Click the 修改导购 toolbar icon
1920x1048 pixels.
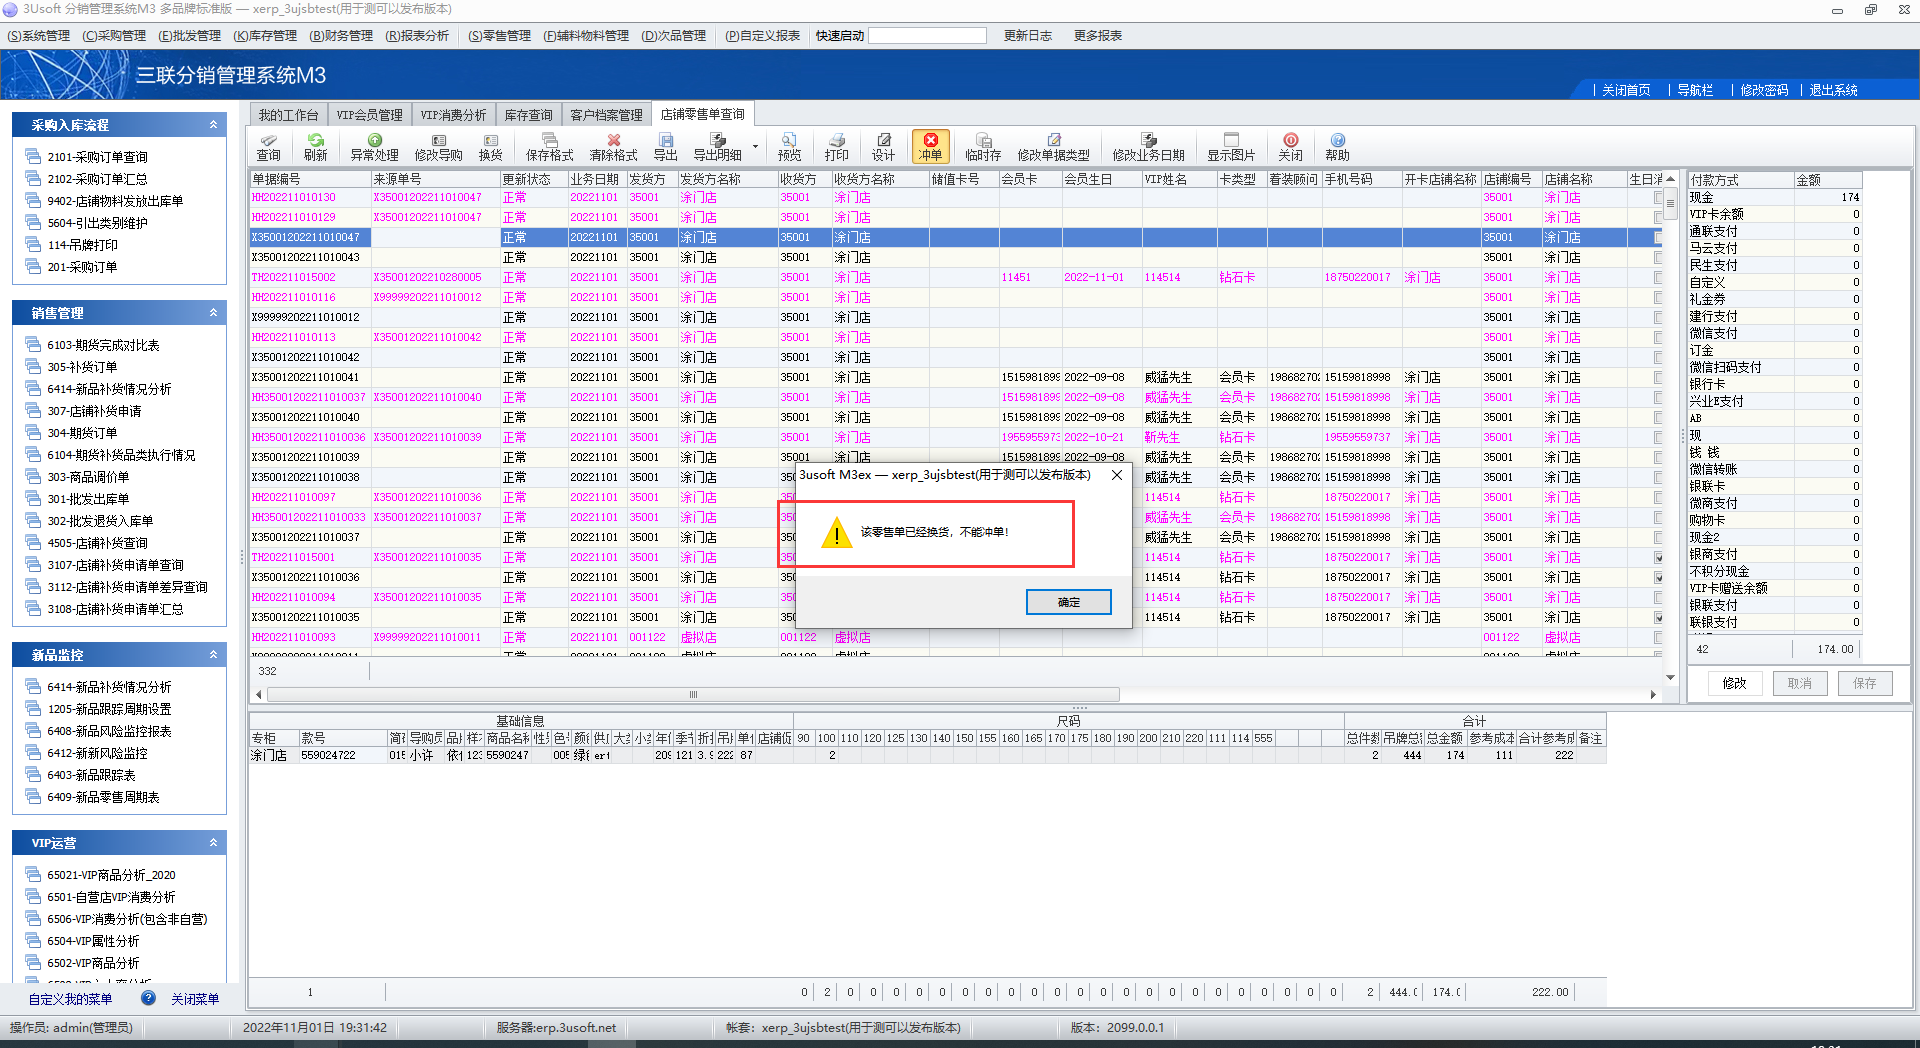coord(439,147)
